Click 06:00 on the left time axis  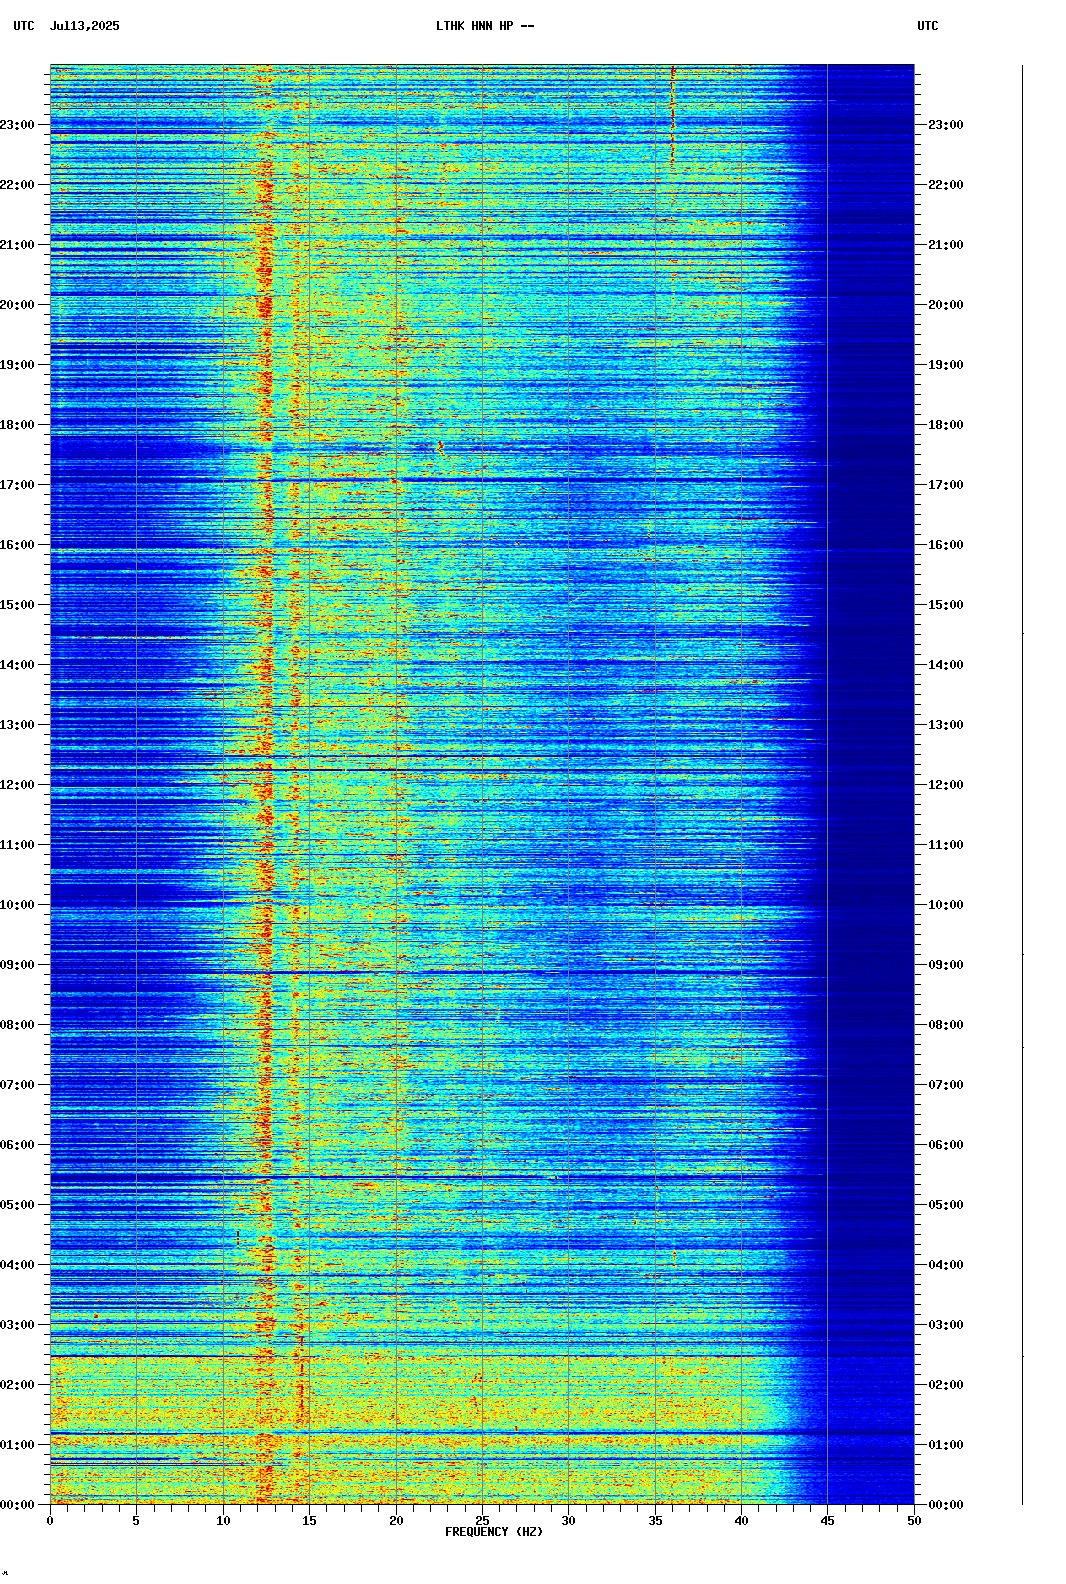[17, 1145]
